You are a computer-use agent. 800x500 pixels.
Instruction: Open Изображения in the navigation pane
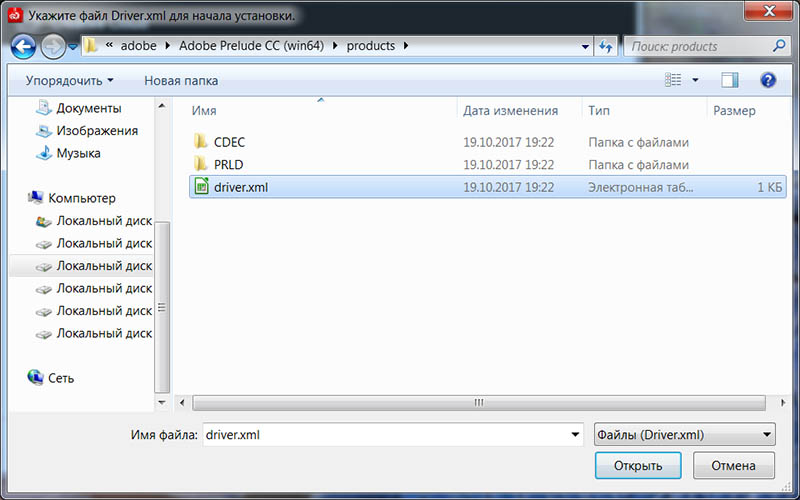tap(97, 131)
